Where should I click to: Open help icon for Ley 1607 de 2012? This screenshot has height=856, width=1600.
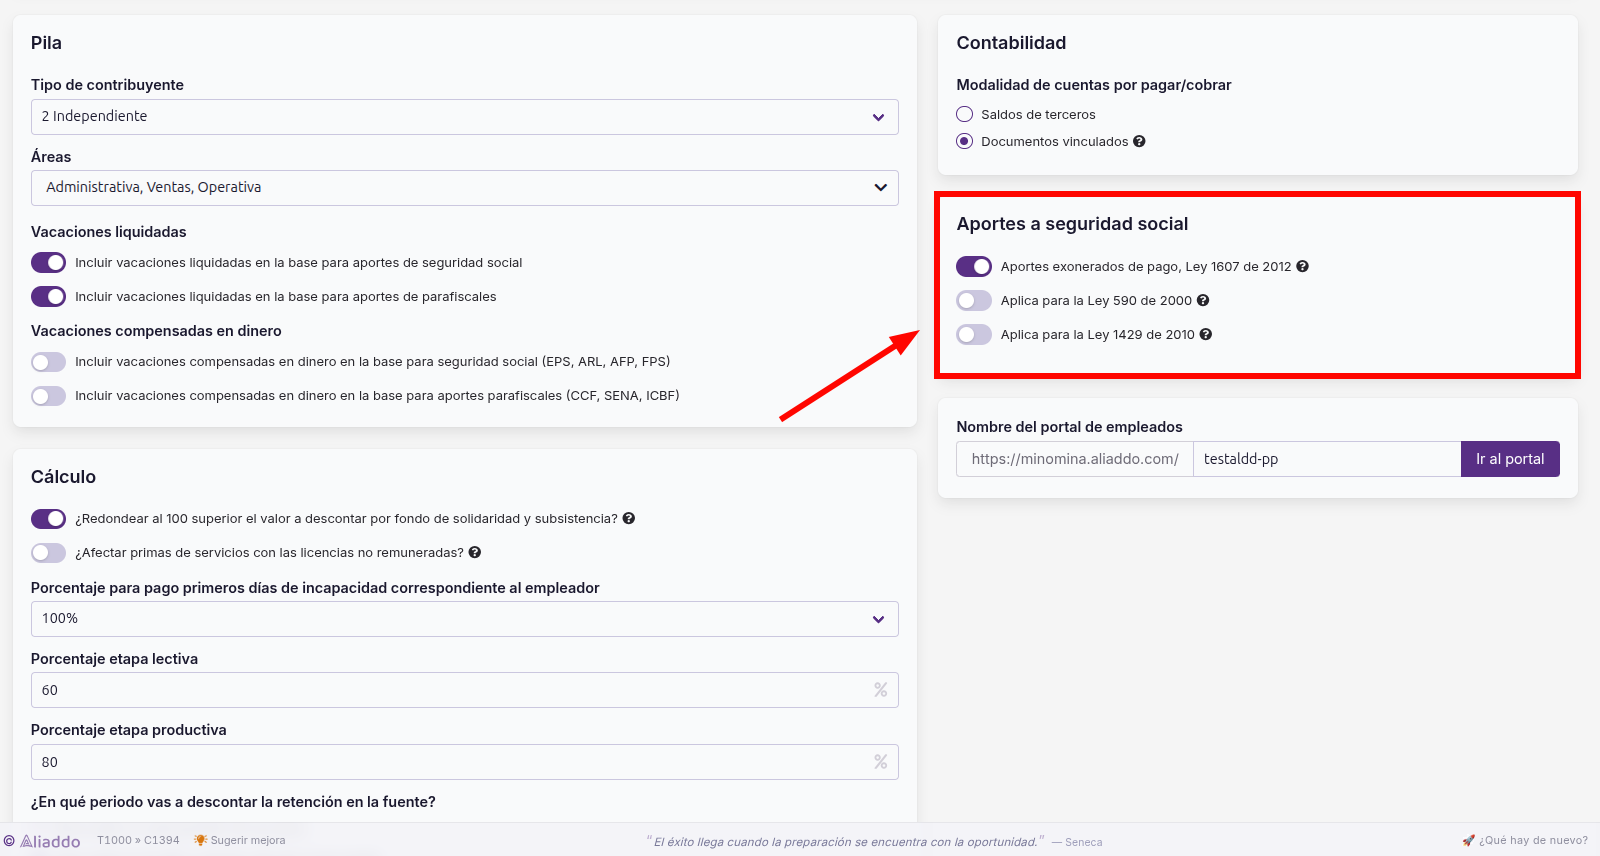click(x=1302, y=267)
